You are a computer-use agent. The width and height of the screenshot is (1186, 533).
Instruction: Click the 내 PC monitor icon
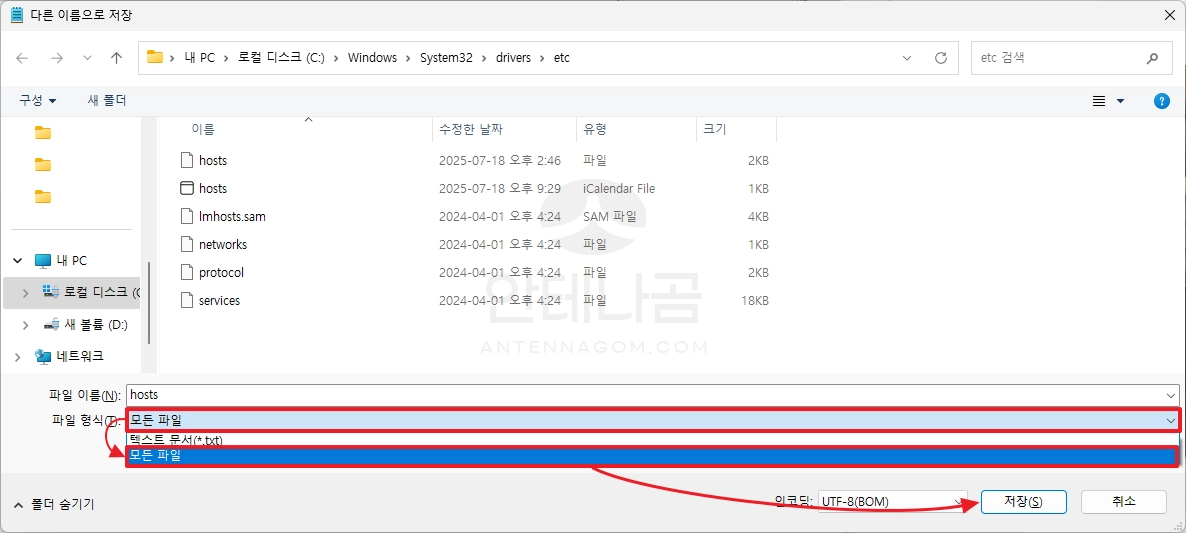pos(42,260)
